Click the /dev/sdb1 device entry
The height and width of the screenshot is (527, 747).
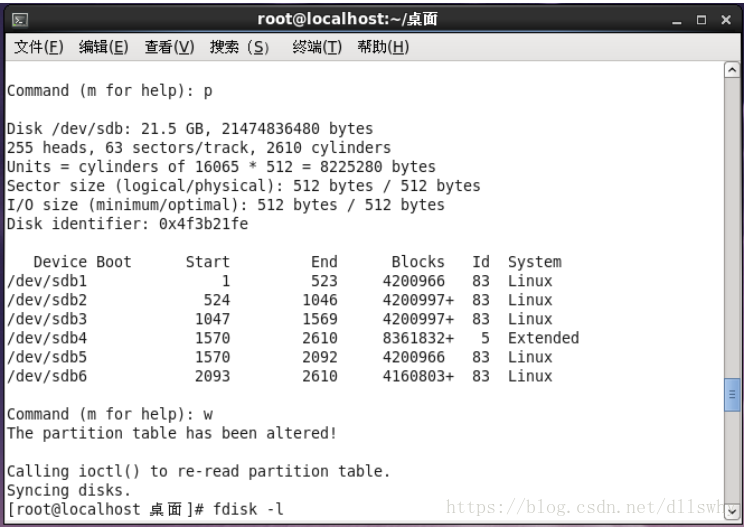(x=47, y=281)
